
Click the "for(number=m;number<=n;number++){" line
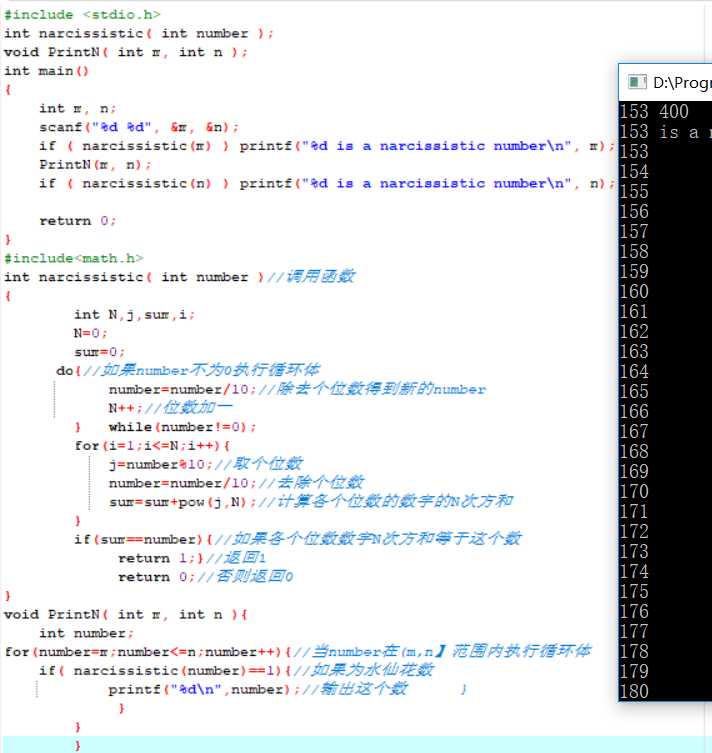298,652
